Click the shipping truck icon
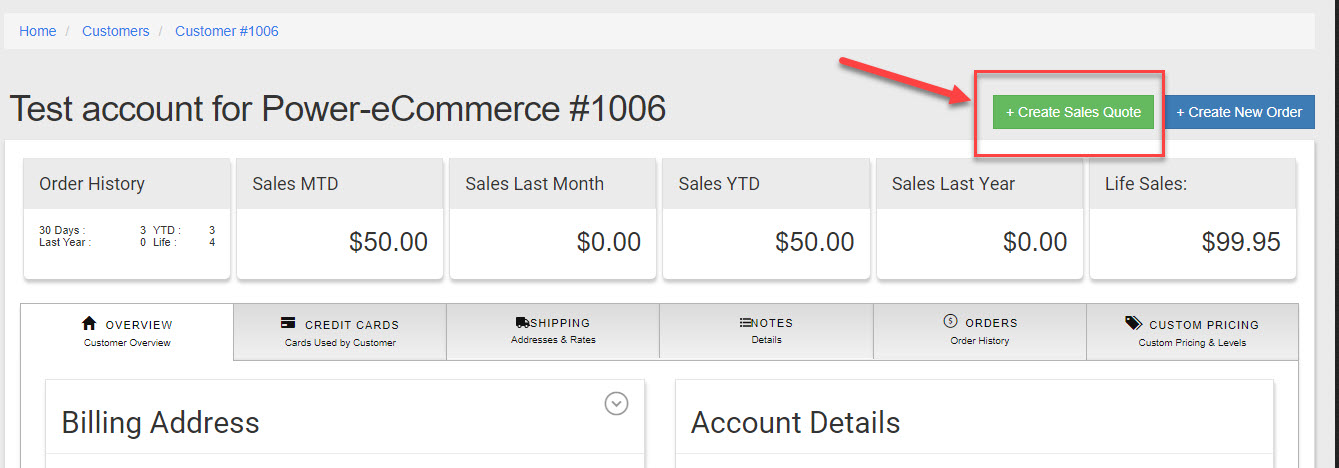 522,323
